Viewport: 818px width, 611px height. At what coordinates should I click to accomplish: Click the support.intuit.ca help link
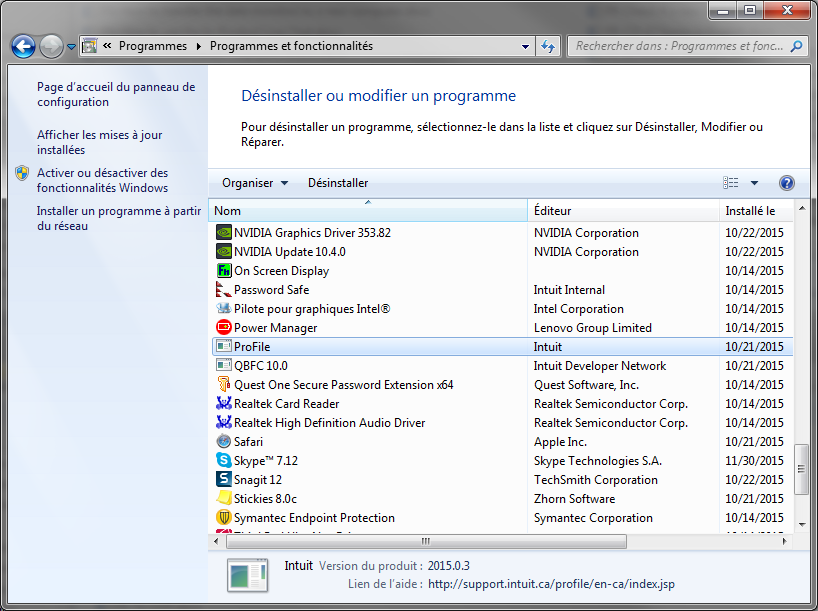pos(551,584)
